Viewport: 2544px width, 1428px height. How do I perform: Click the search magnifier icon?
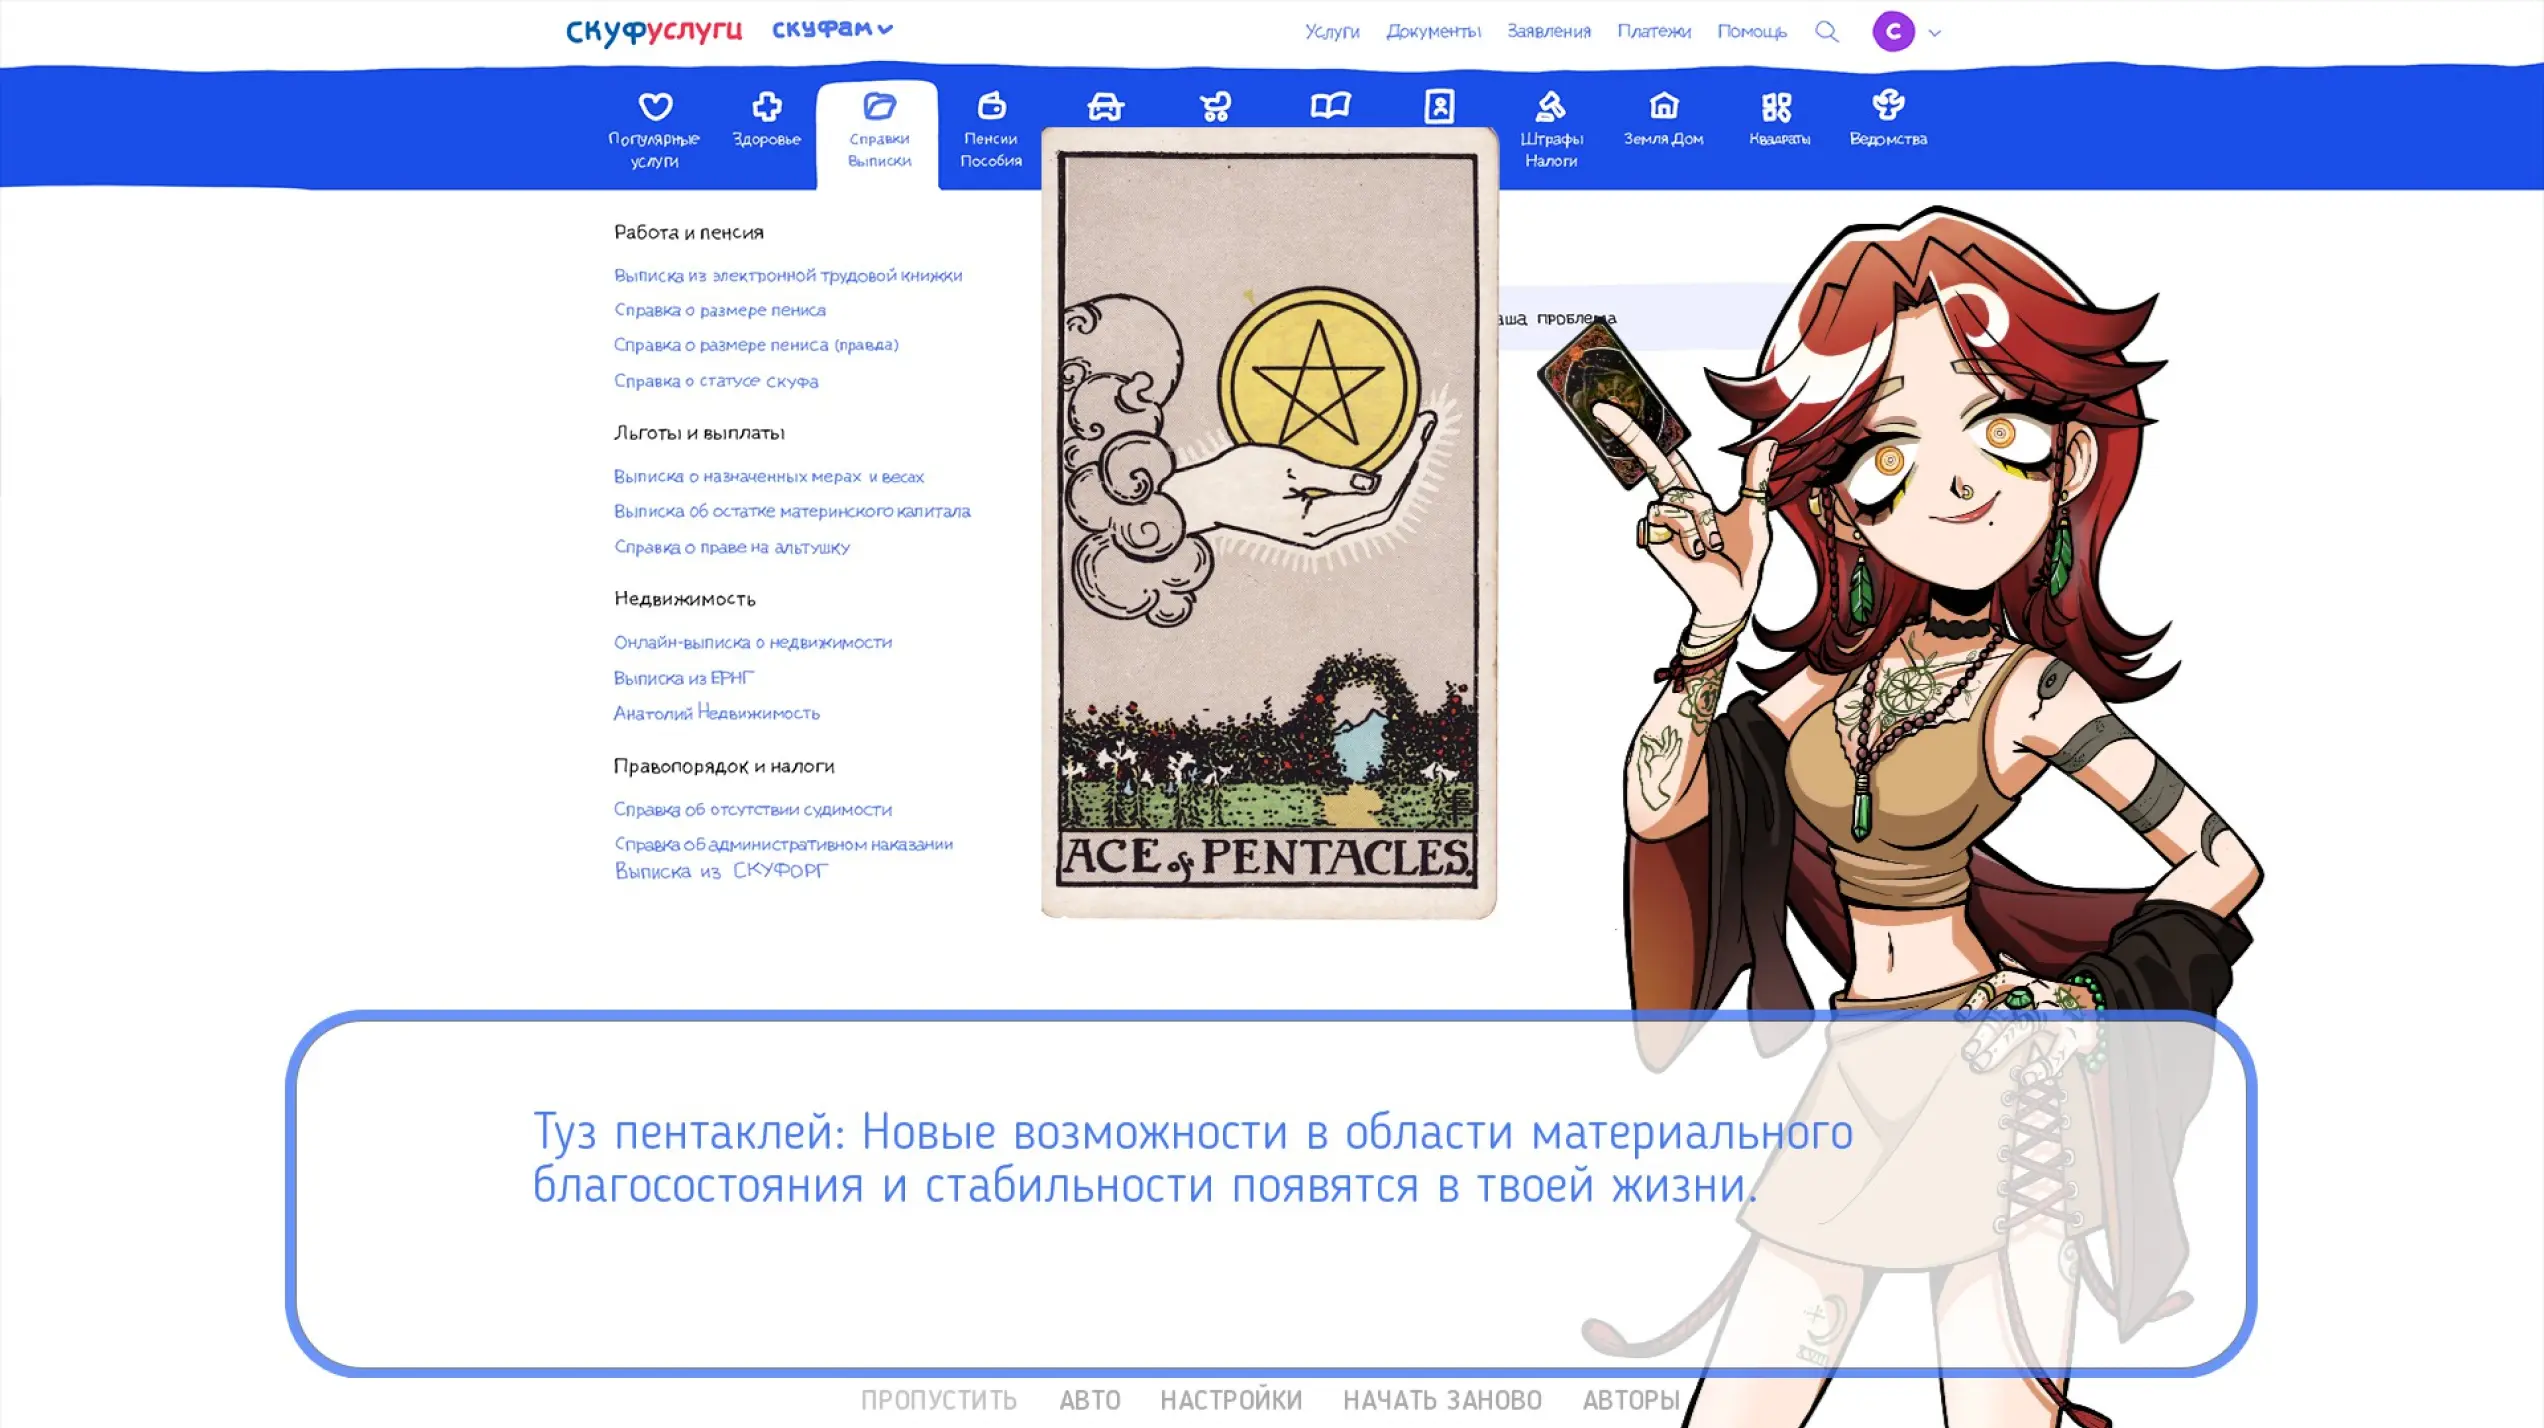(1826, 32)
